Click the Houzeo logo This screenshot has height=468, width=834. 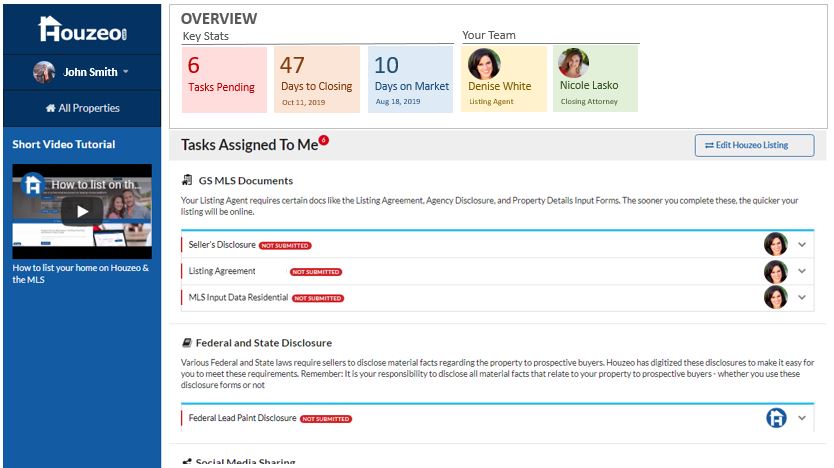click(80, 29)
